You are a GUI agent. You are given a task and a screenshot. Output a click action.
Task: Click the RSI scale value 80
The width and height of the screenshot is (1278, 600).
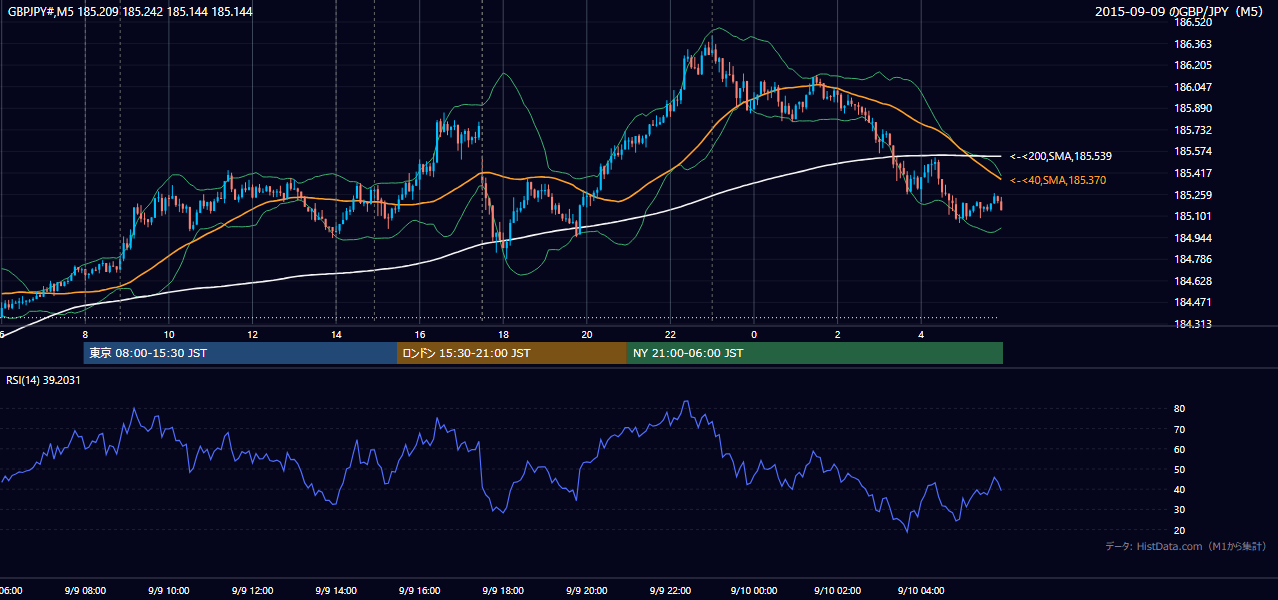(1179, 409)
